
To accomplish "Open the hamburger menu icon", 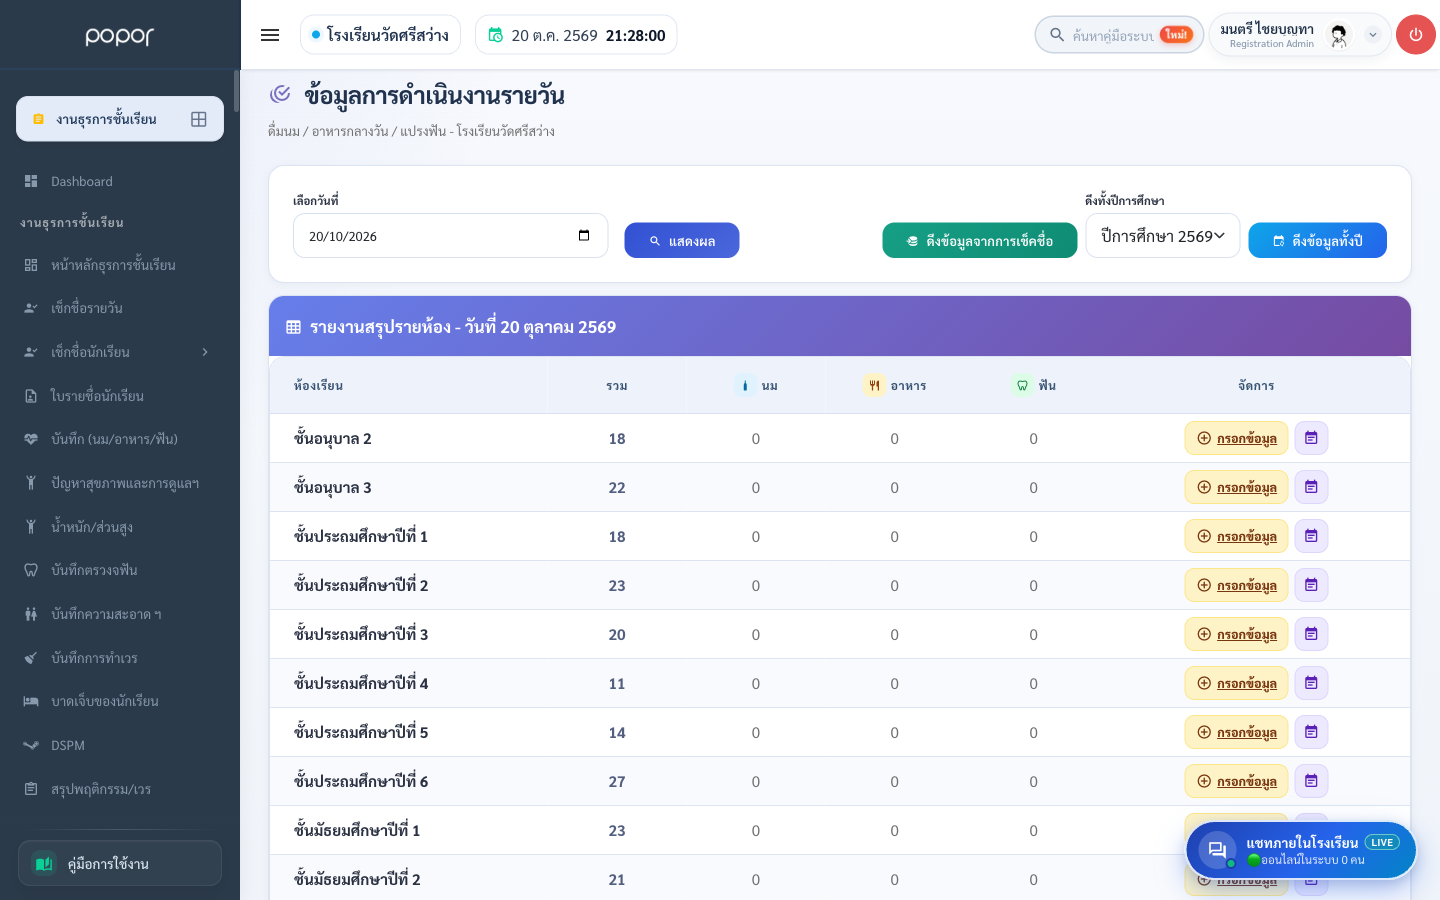I will (x=270, y=35).
